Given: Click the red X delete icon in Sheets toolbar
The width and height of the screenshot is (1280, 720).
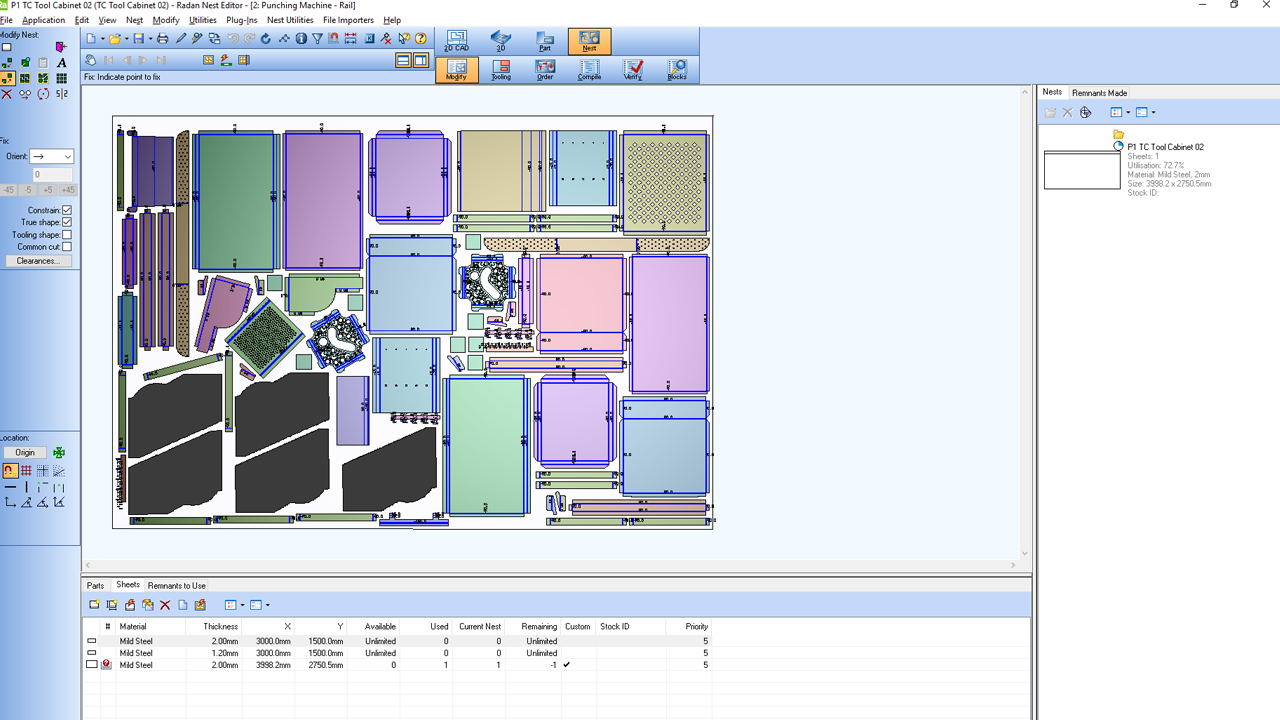Looking at the screenshot, I should [x=165, y=605].
